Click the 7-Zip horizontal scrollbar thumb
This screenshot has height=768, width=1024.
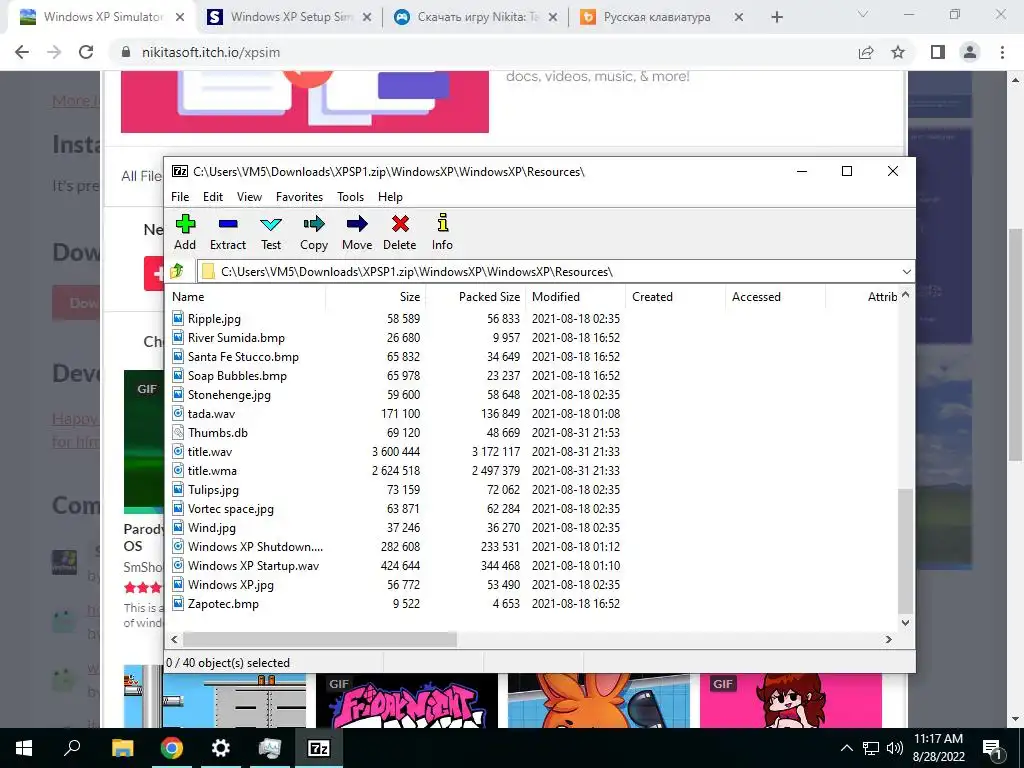click(319, 639)
